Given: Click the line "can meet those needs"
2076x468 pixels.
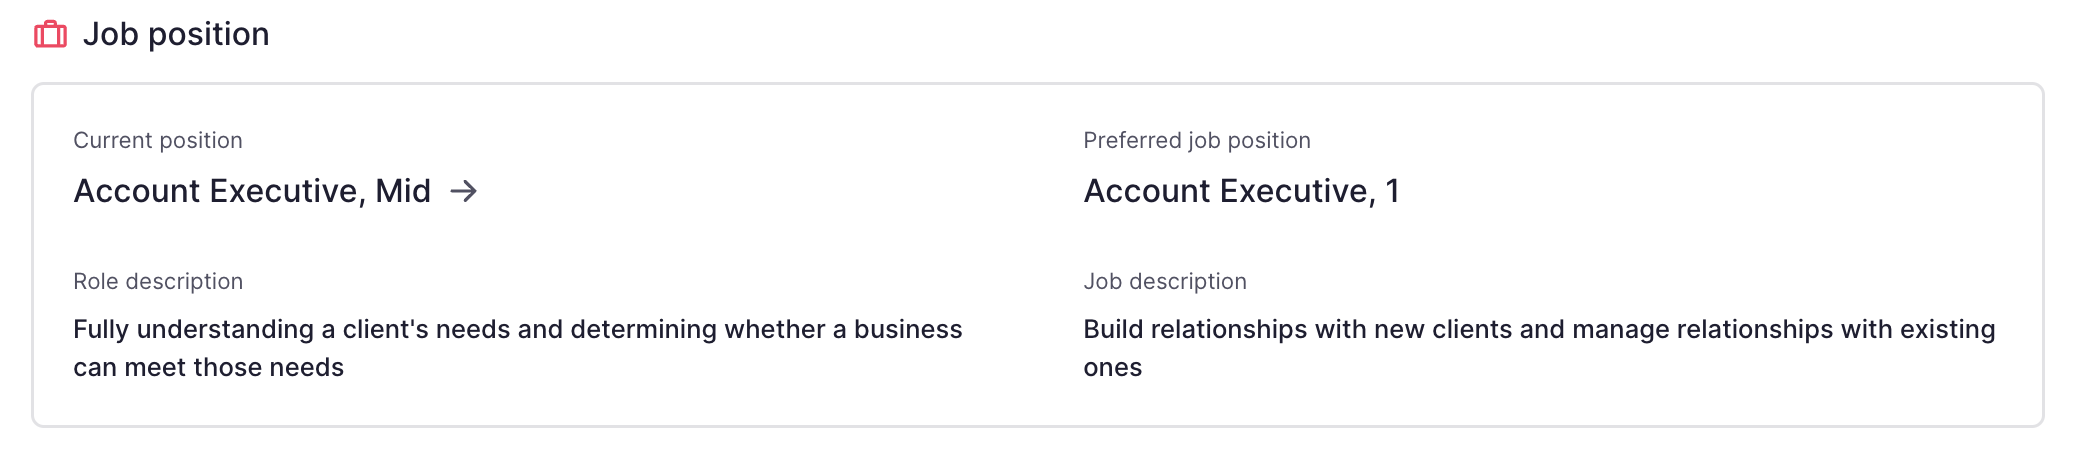Looking at the screenshot, I should (x=209, y=367).
